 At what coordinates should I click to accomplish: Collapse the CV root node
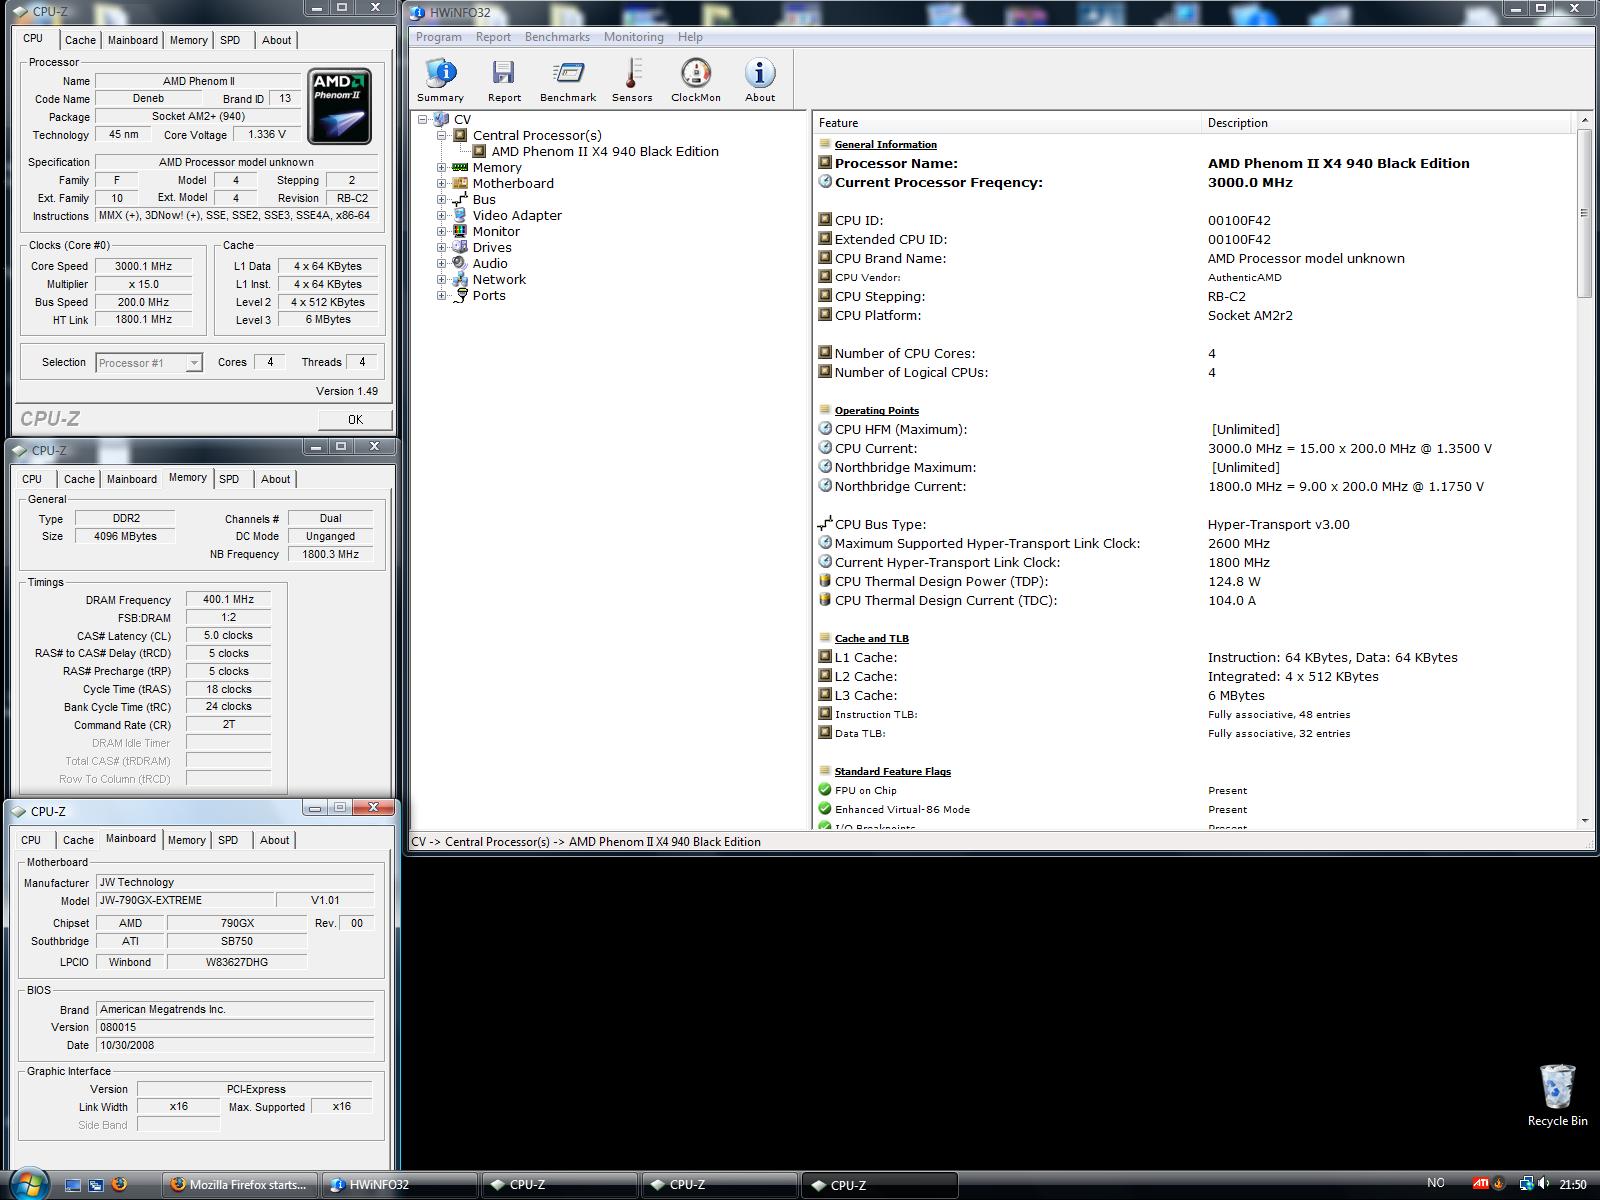pyautogui.click(x=423, y=119)
